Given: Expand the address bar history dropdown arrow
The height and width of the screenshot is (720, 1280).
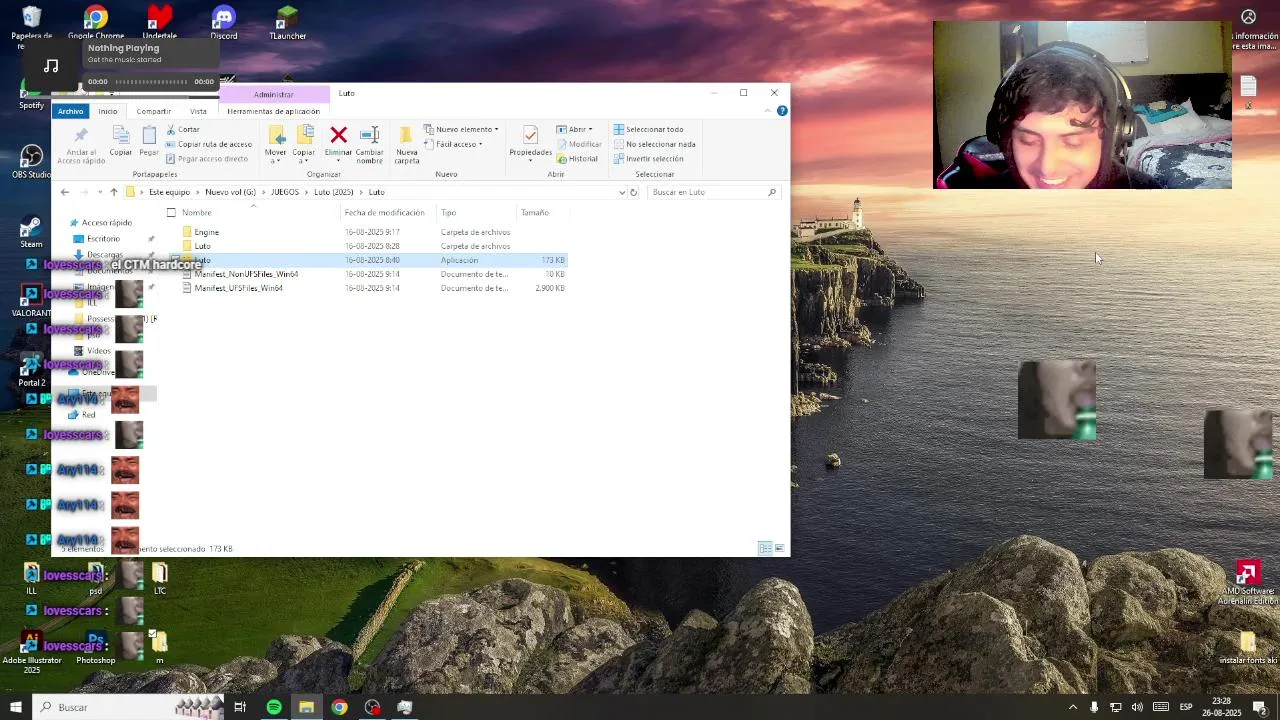Looking at the screenshot, I should (622, 192).
